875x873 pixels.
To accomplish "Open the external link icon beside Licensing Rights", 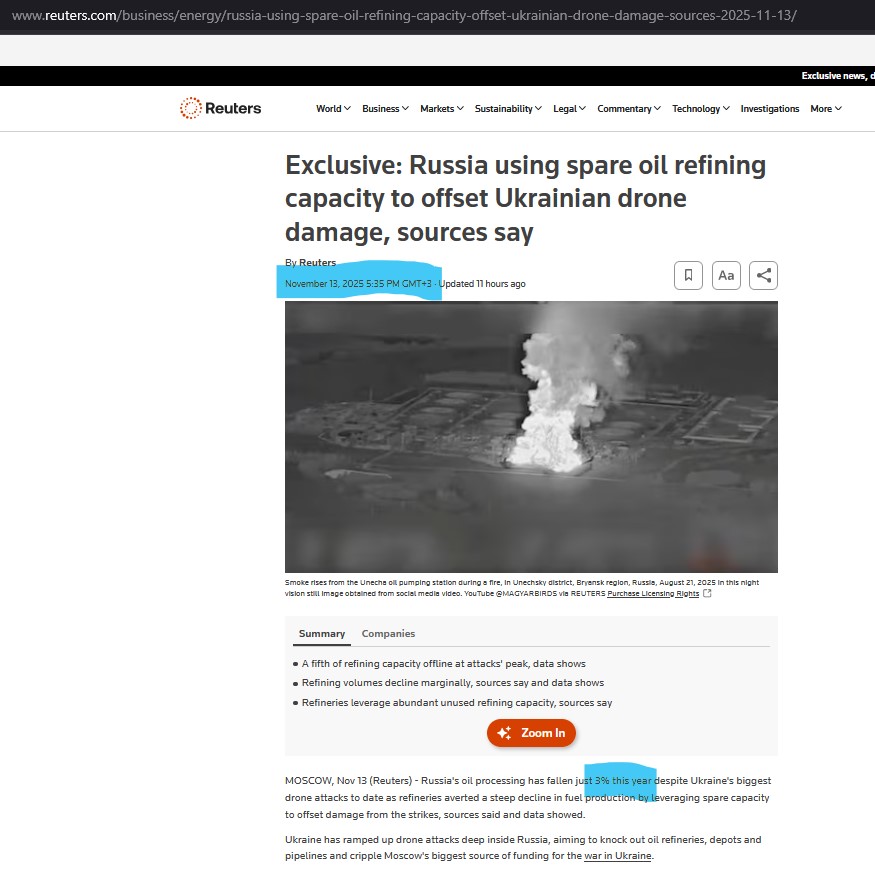I will pyautogui.click(x=707, y=593).
